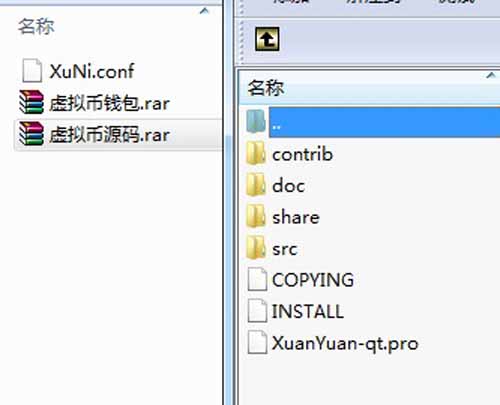Open the doc folder icon
The width and height of the screenshot is (500, 405).
pos(256,185)
